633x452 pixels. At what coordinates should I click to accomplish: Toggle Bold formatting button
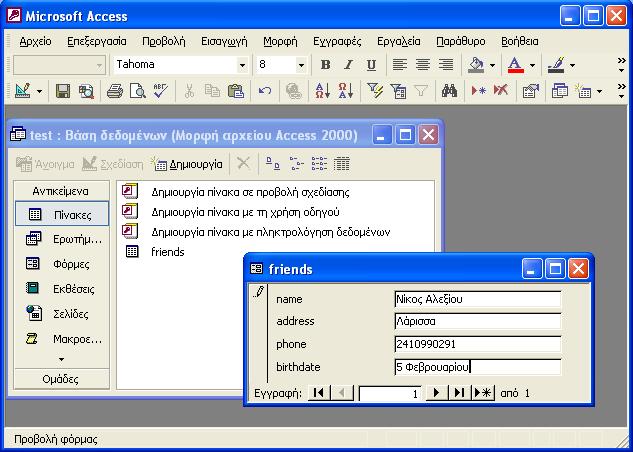(x=325, y=65)
